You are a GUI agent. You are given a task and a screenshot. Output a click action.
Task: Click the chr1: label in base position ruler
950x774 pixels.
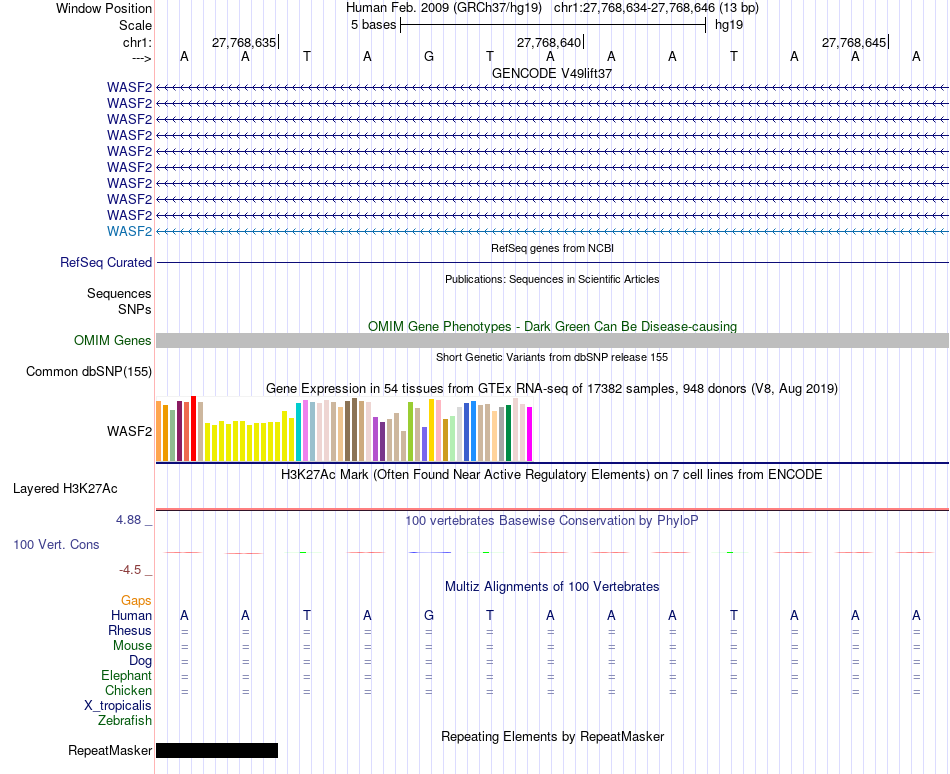point(137,42)
